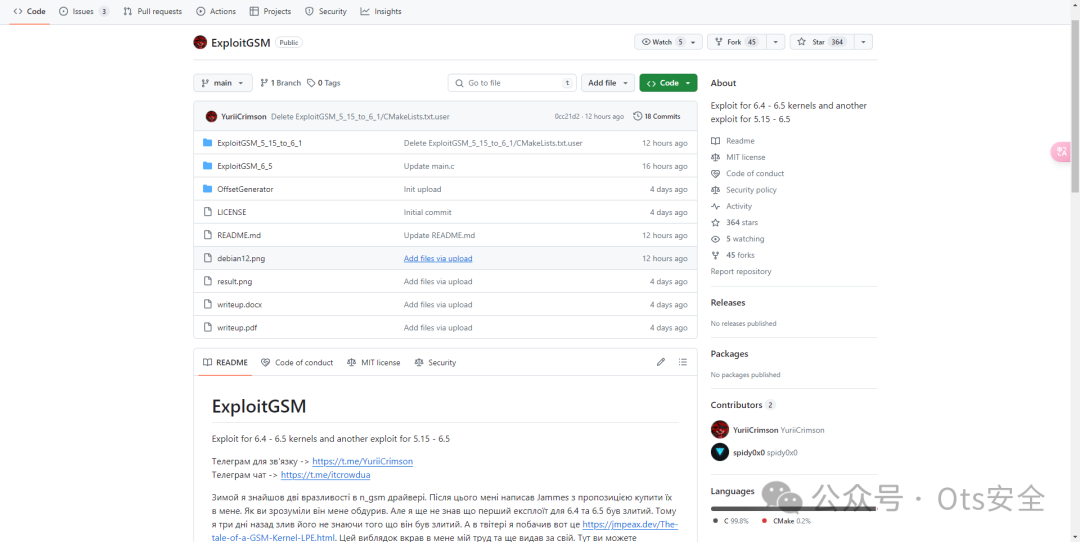Click file icon next to LICENSE
The image size is (1080, 542).
(207, 212)
